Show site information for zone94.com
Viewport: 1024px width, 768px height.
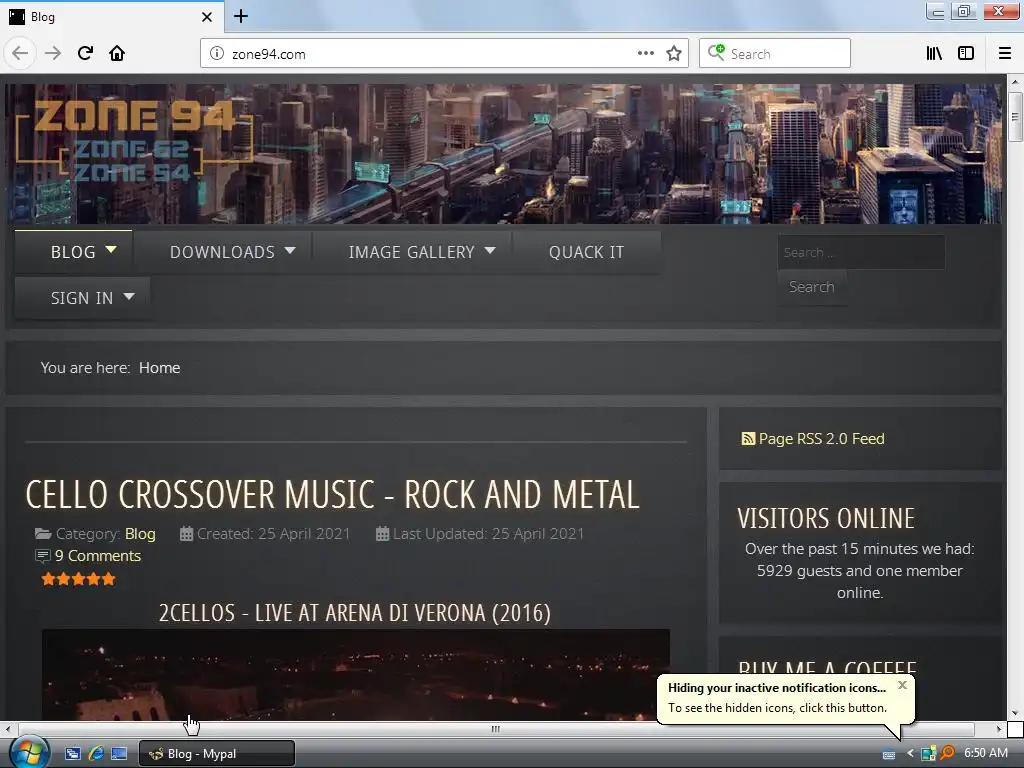(217, 54)
